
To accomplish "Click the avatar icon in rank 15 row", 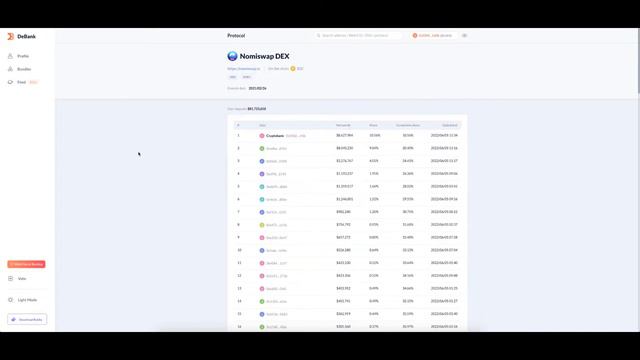I will pyautogui.click(x=262, y=314).
